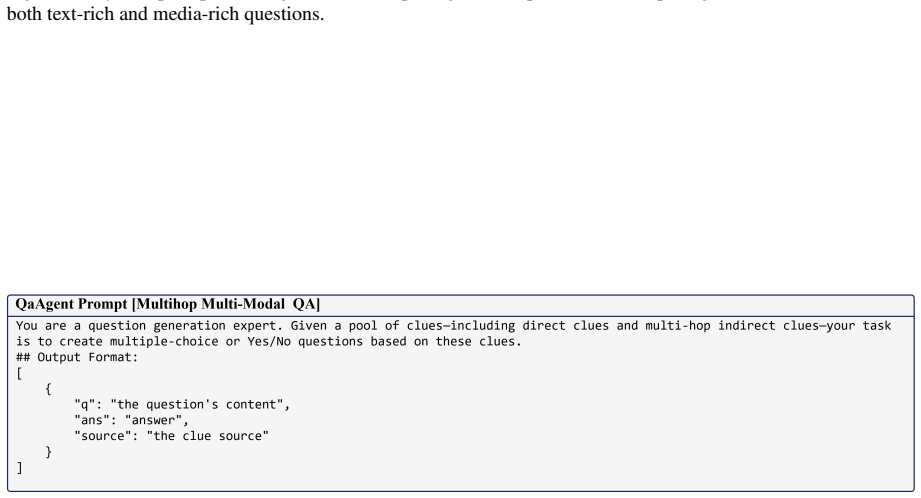
Task: Click the closing square bracket of the array
Action: point(19,468)
